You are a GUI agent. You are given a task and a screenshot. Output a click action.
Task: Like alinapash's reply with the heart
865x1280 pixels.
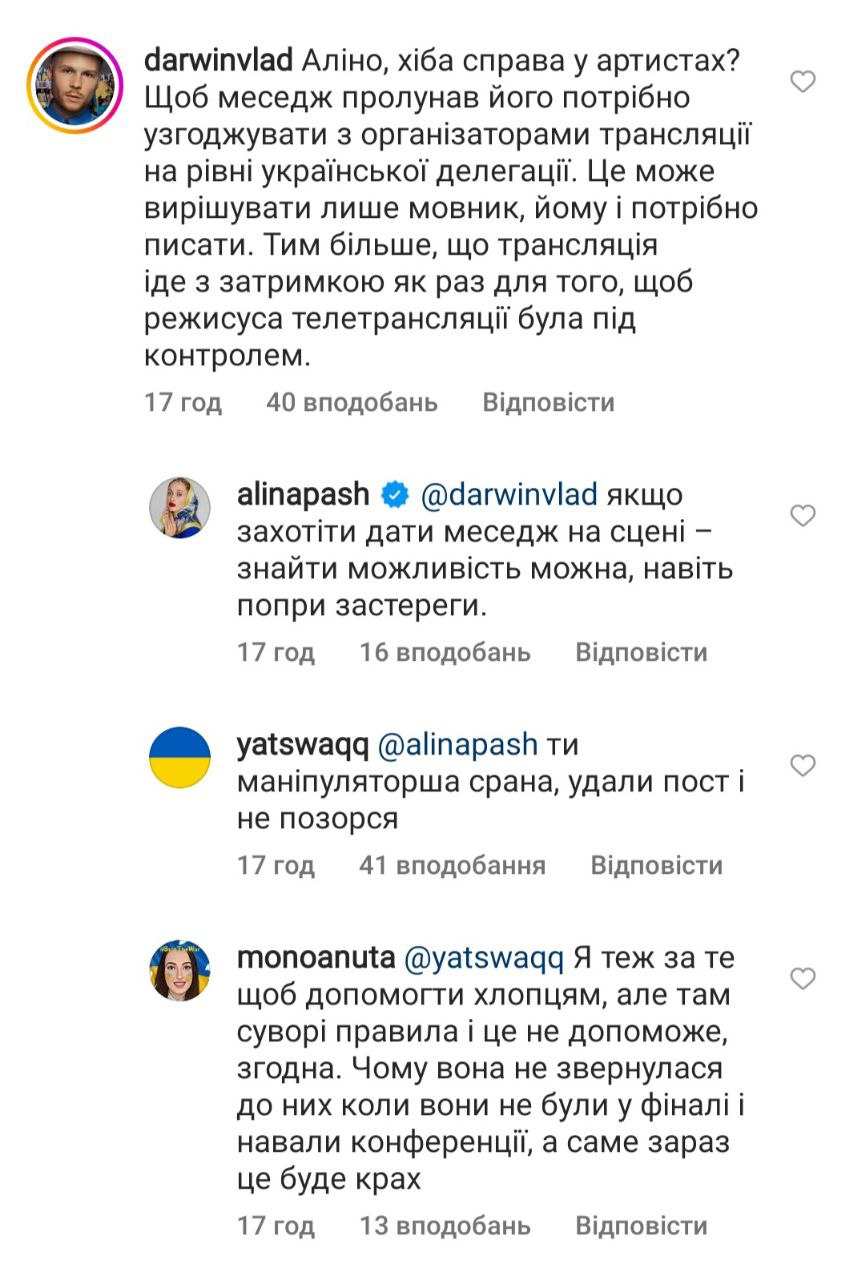click(x=804, y=516)
